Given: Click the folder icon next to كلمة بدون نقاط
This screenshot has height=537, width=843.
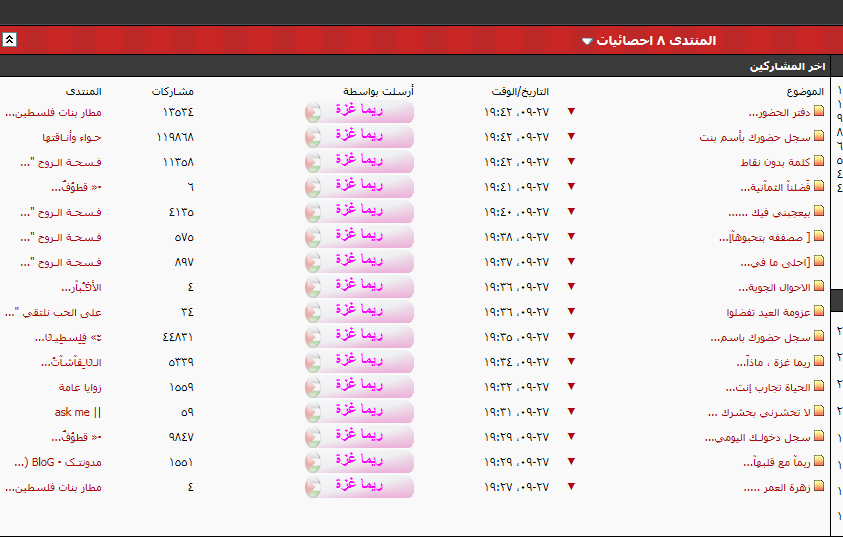Looking at the screenshot, I should click(819, 162).
